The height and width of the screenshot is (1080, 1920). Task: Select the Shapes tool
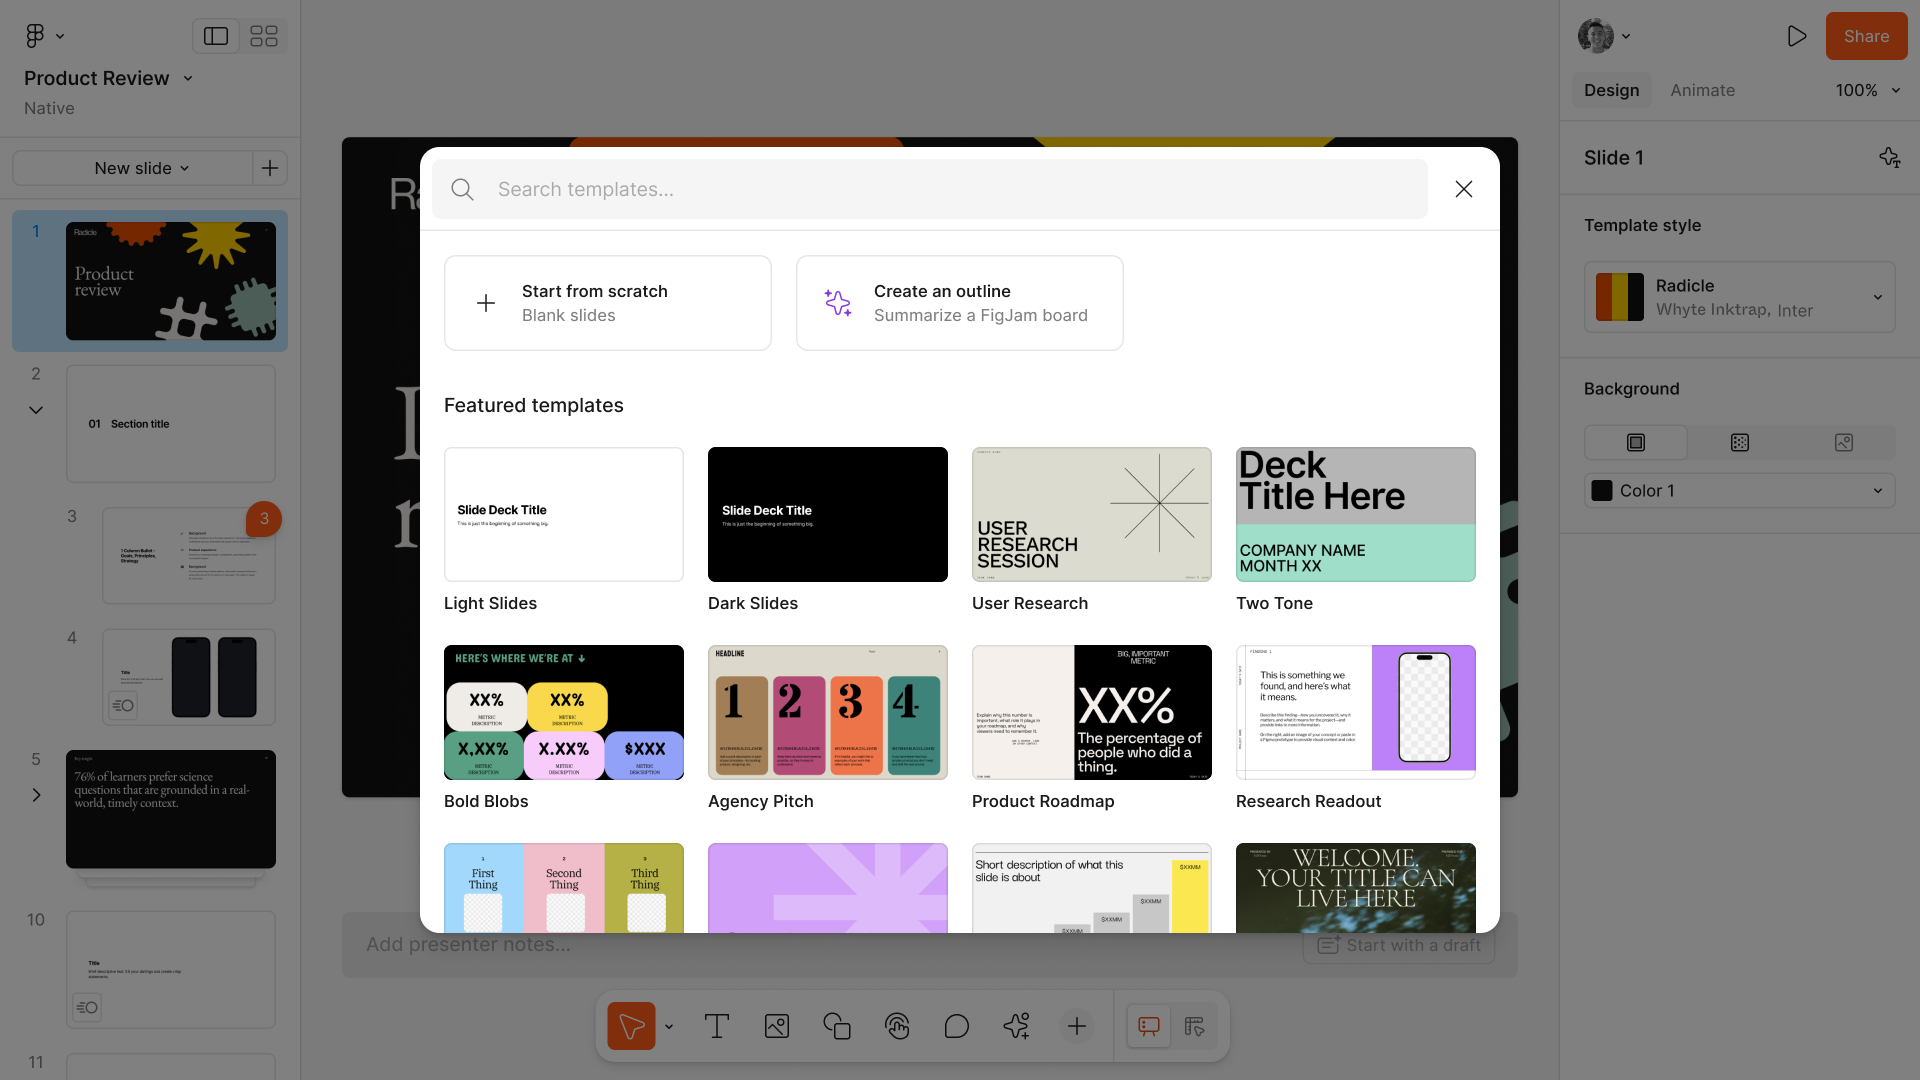point(837,1026)
